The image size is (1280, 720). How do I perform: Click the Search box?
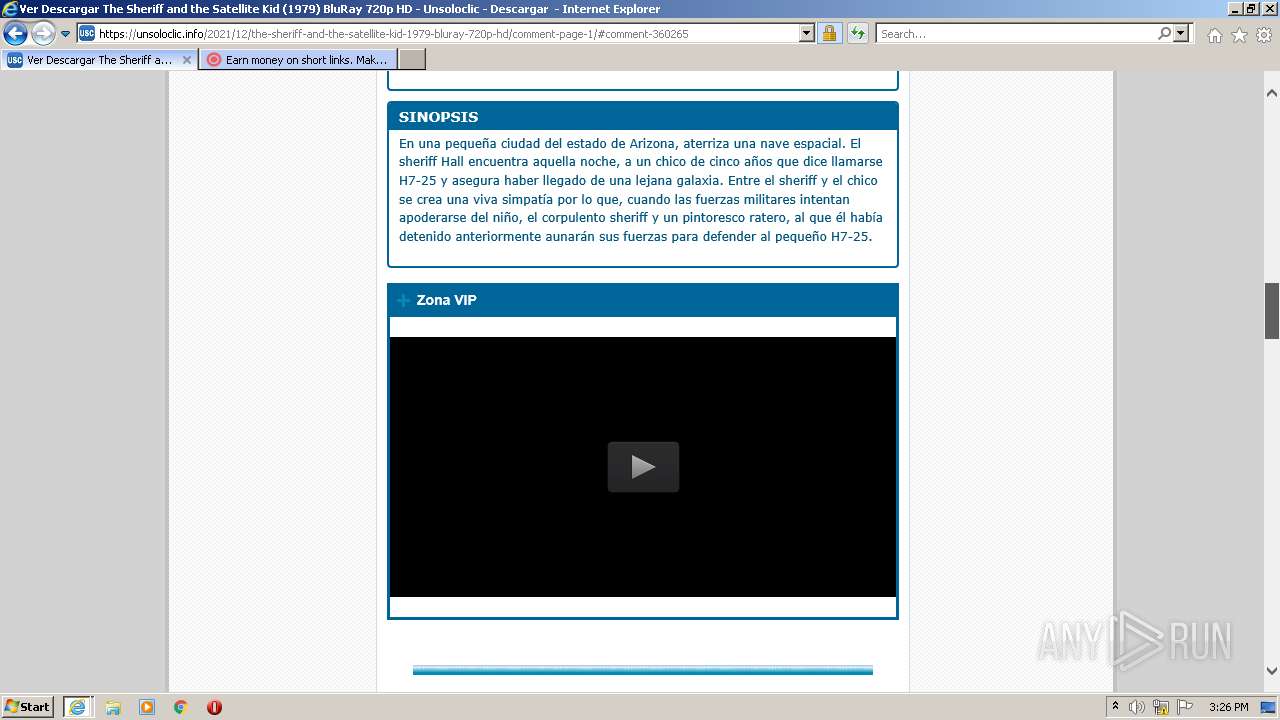1016,34
